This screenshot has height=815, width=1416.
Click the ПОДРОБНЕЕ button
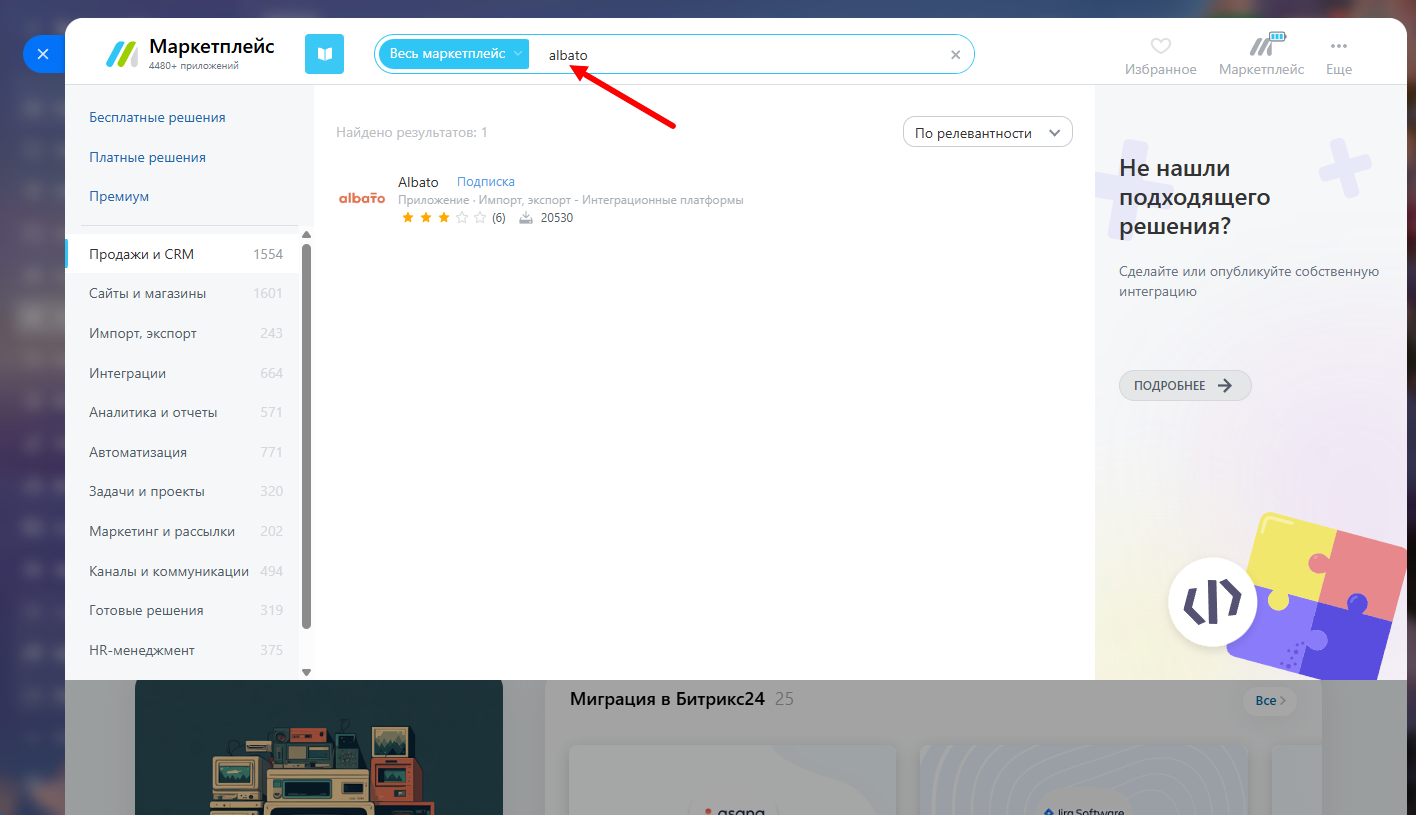(1184, 386)
